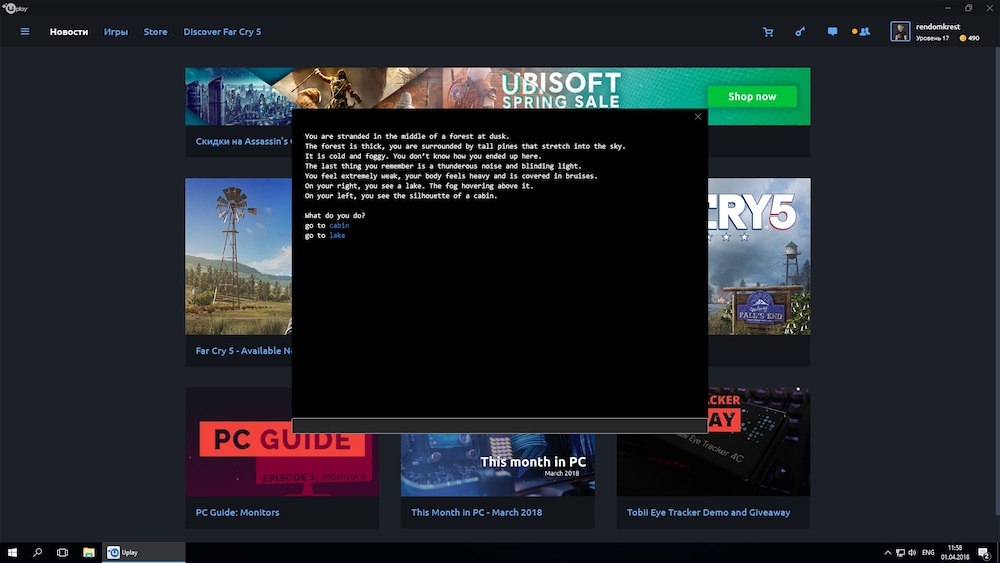Screen dimensions: 1000x563
Task: Minimize the Uplay window
Action: coord(948,8)
